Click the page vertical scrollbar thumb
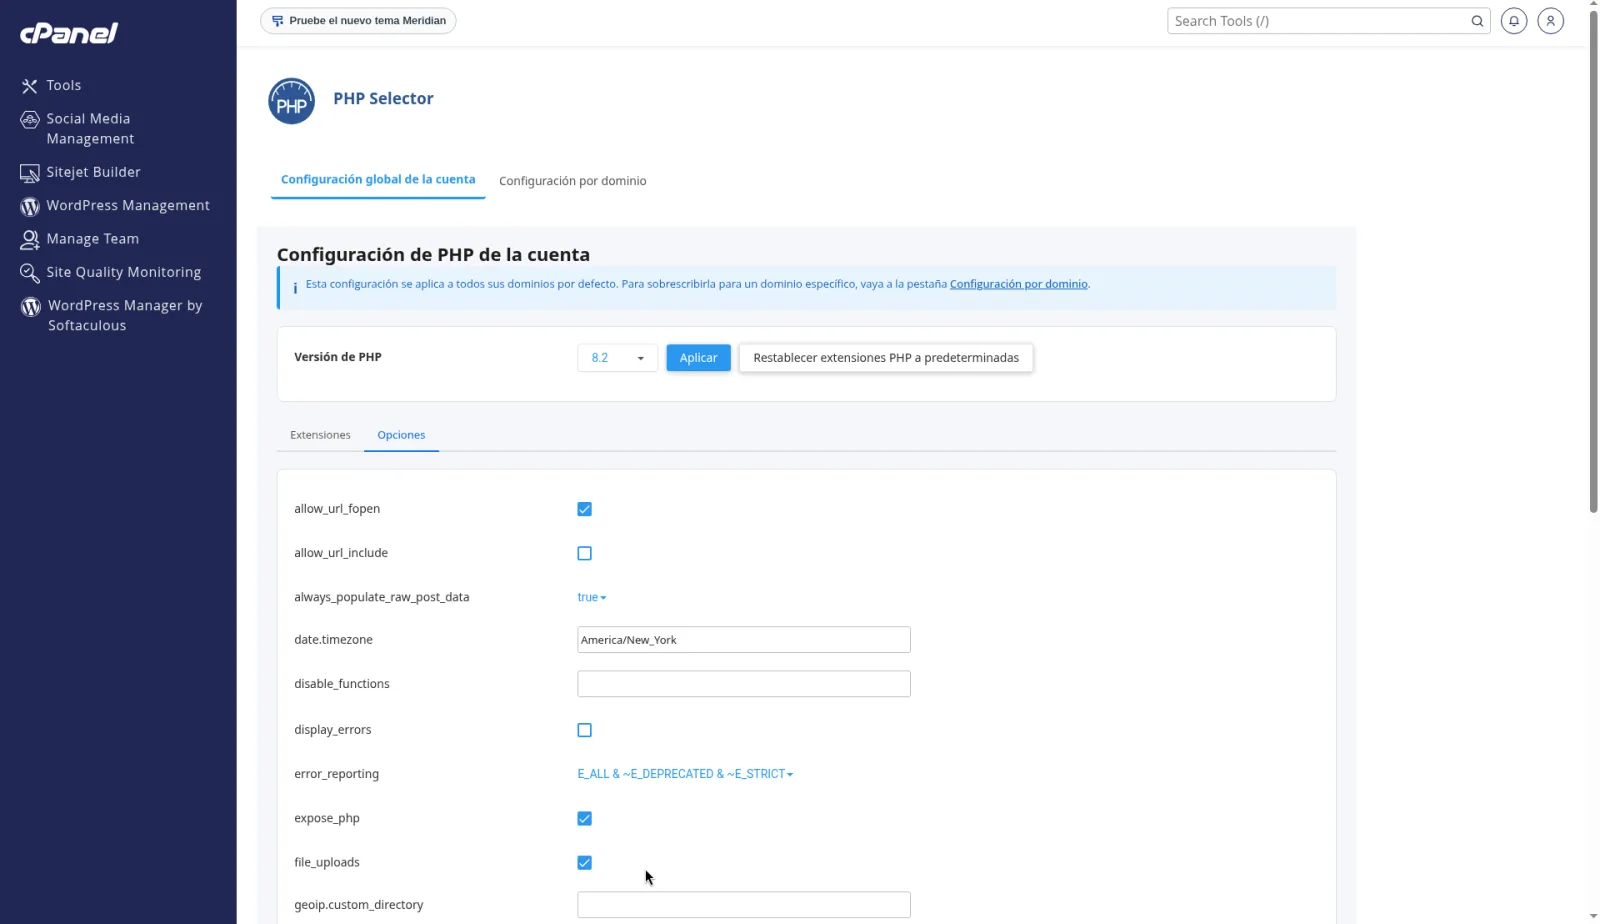Screen dimensions: 1600x924 [x=1593, y=260]
